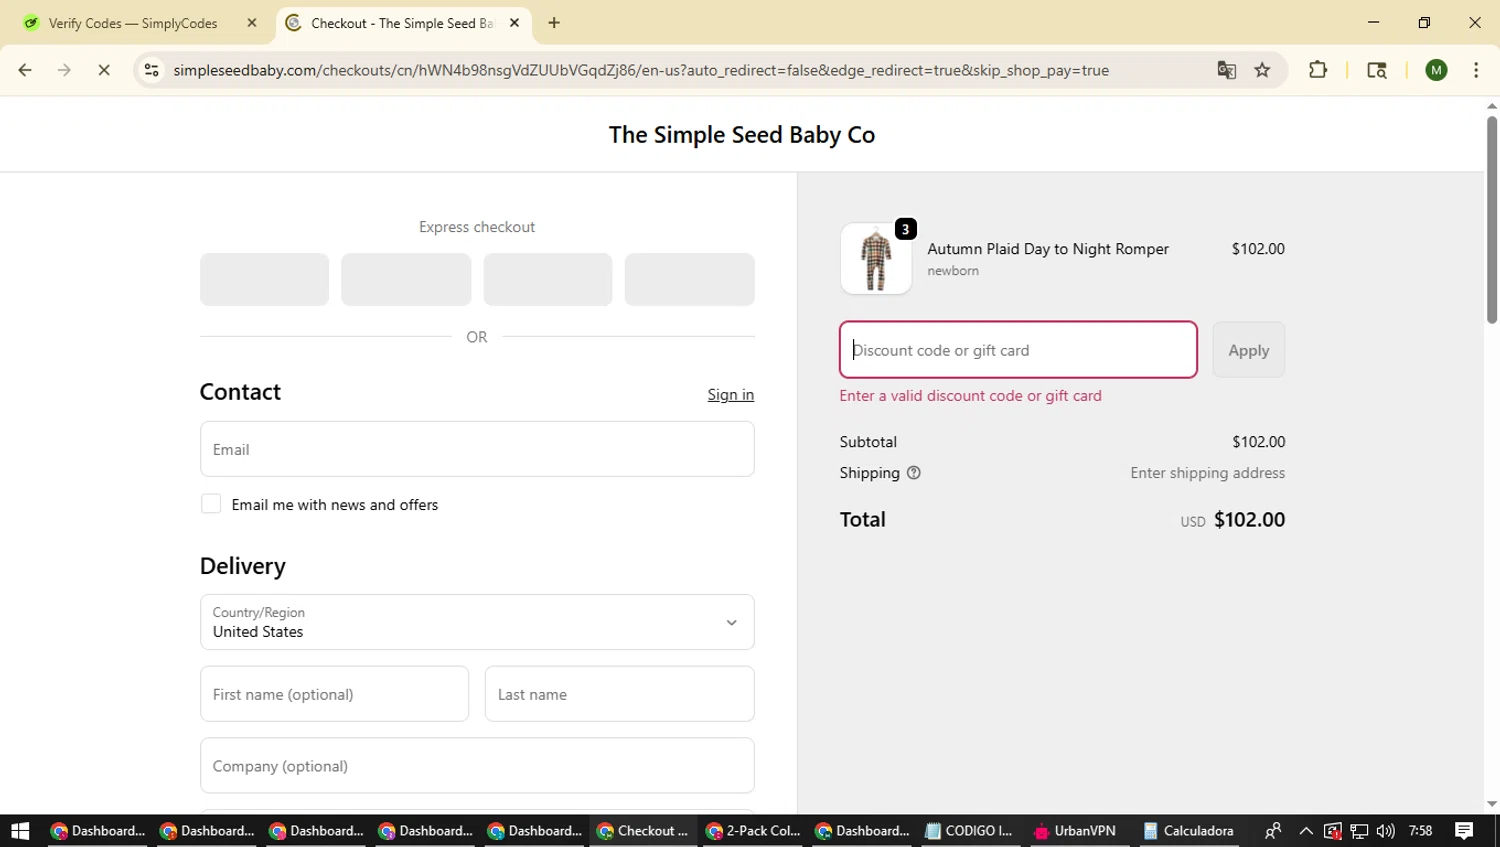Select the Checkout - The Simple Seed tab
Image resolution: width=1500 pixels, height=847 pixels.
404,23
